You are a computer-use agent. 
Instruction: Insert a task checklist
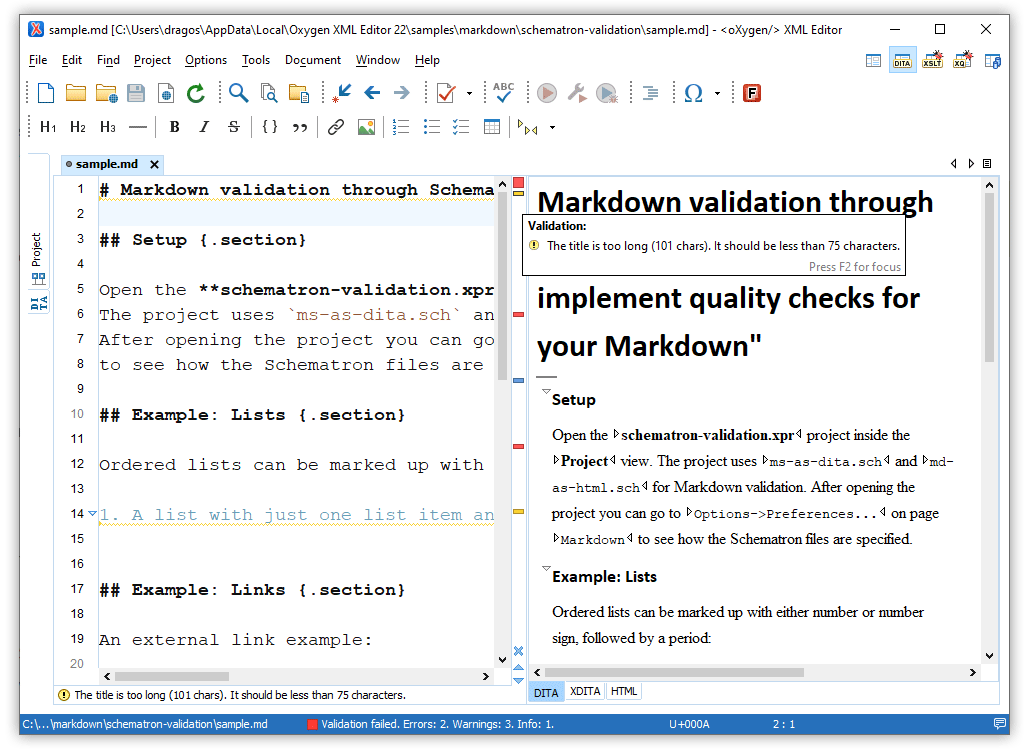461,127
